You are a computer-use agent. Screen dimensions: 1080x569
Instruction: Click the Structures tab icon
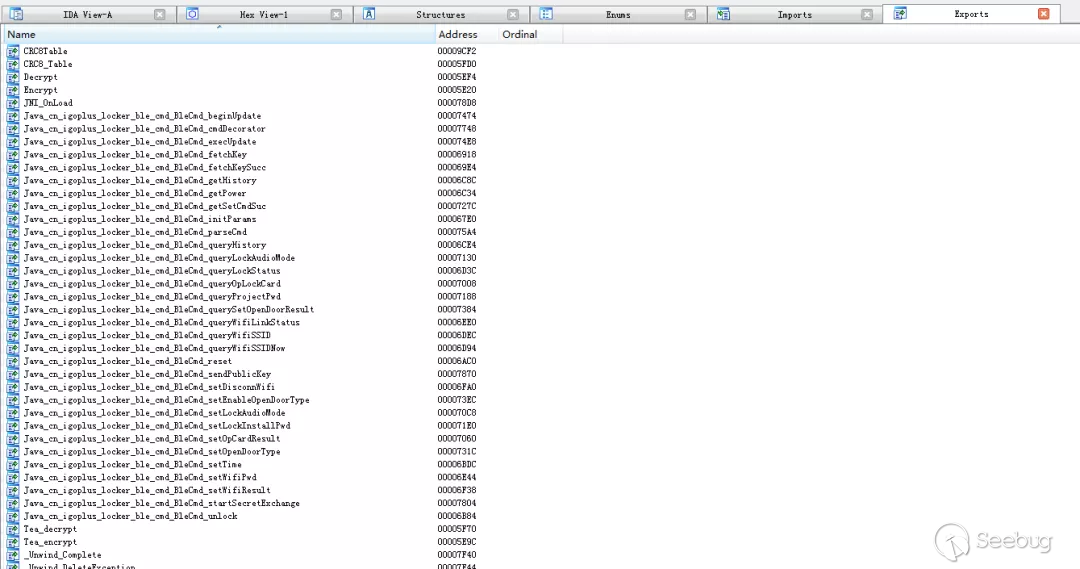point(369,14)
